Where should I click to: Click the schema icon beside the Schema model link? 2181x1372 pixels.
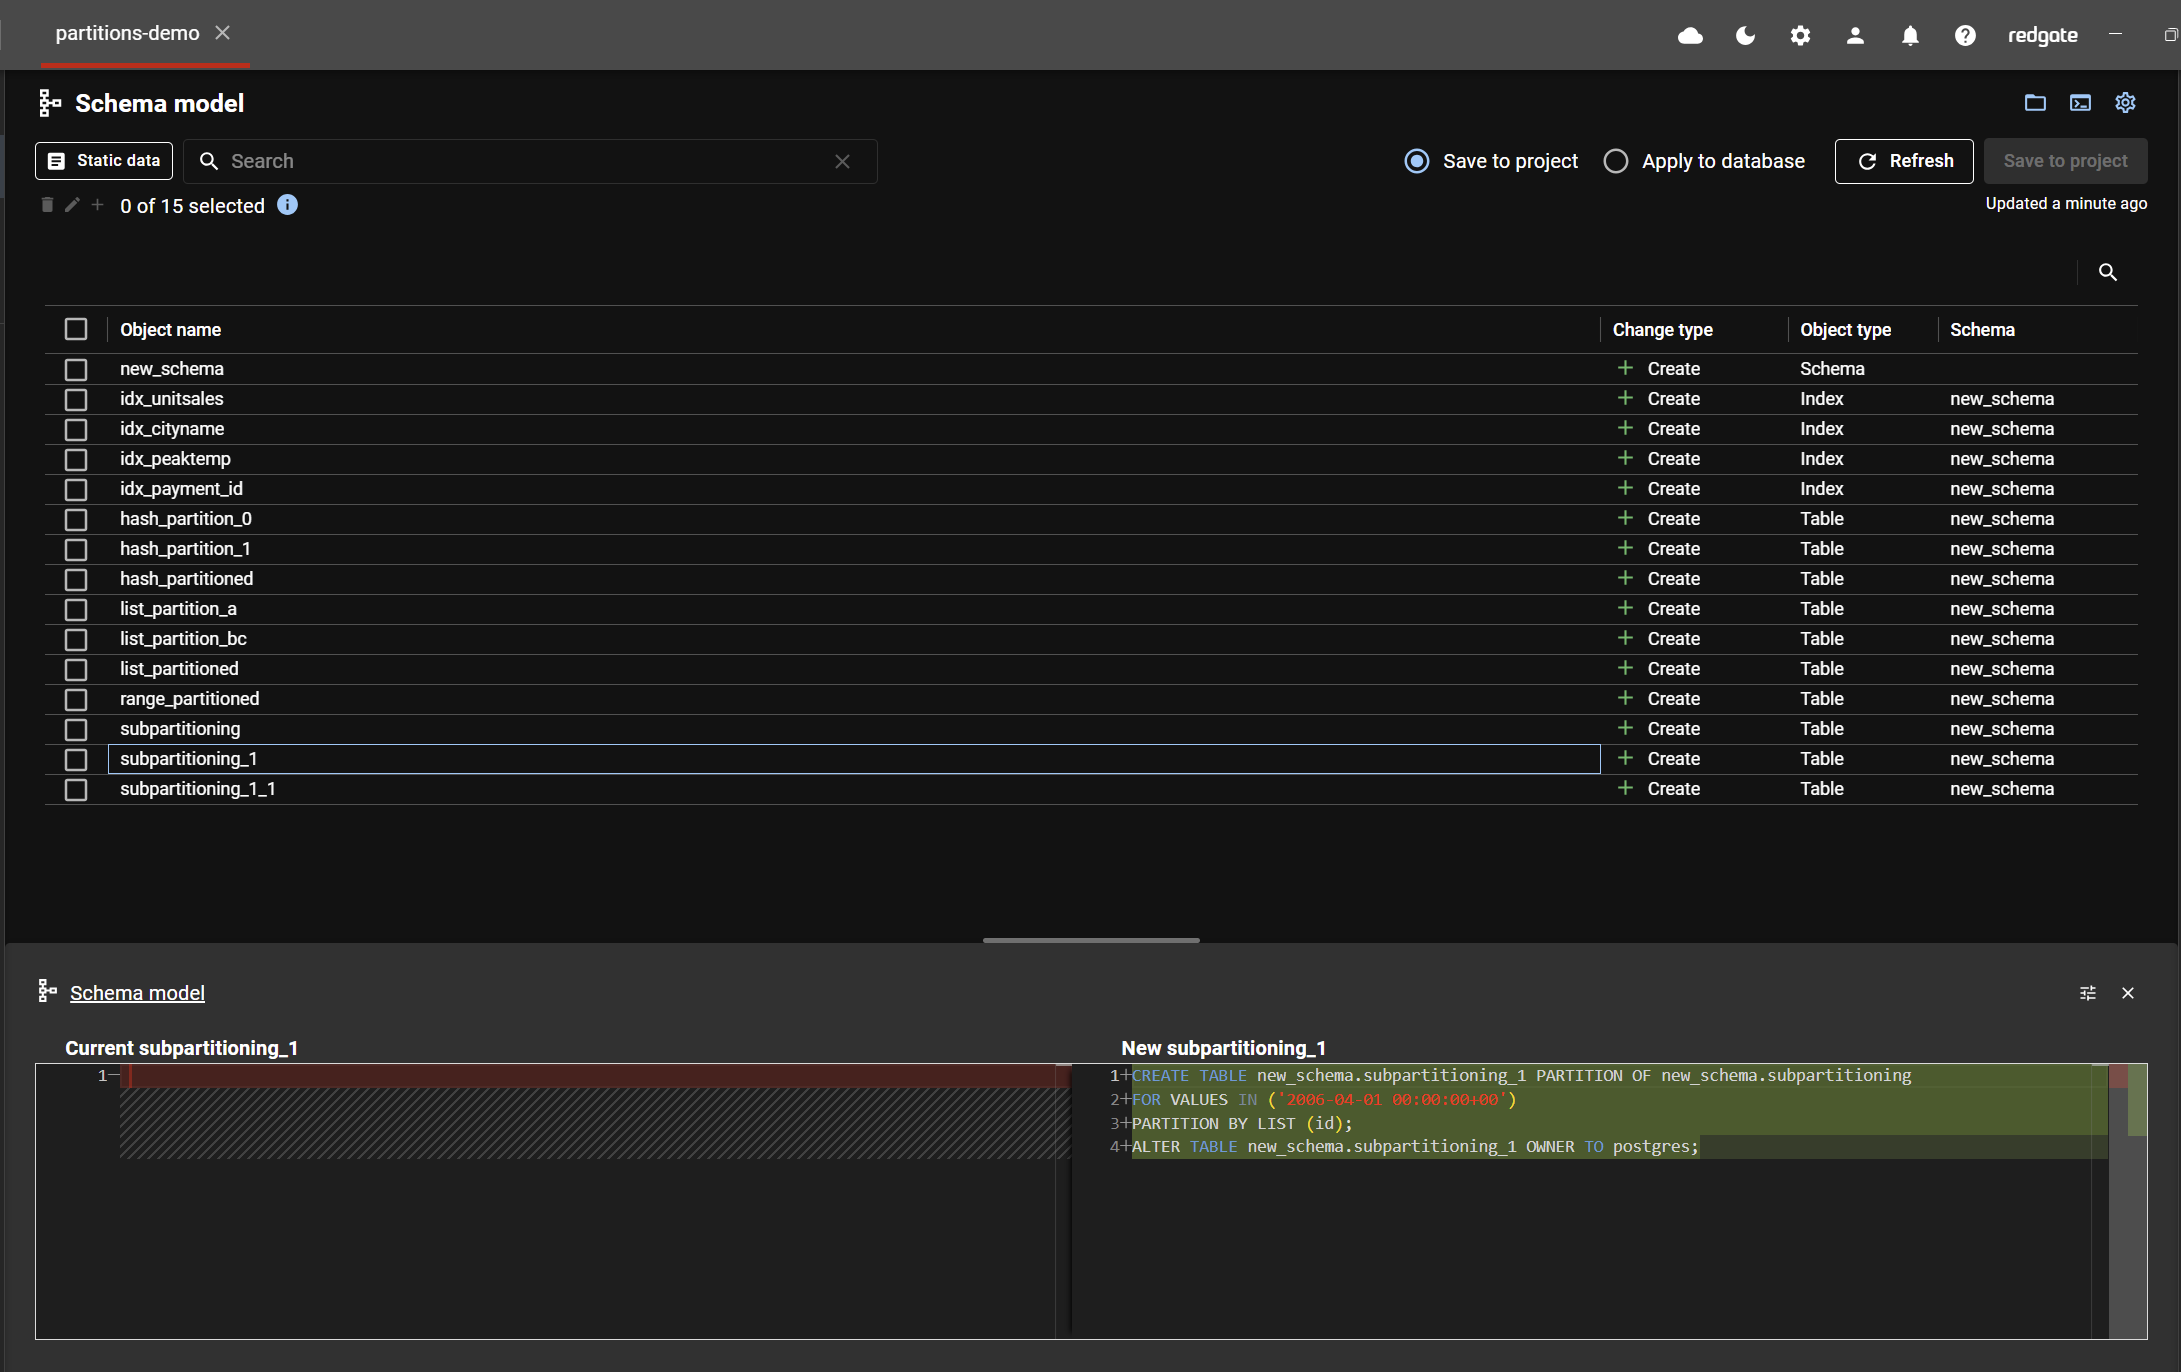click(47, 991)
